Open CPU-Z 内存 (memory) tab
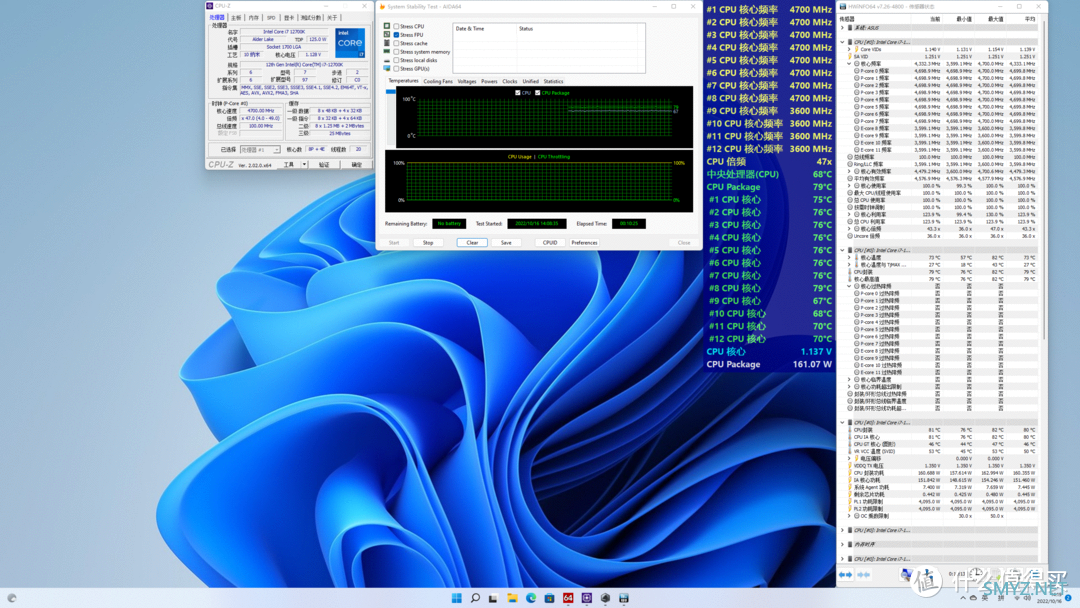 [253, 18]
